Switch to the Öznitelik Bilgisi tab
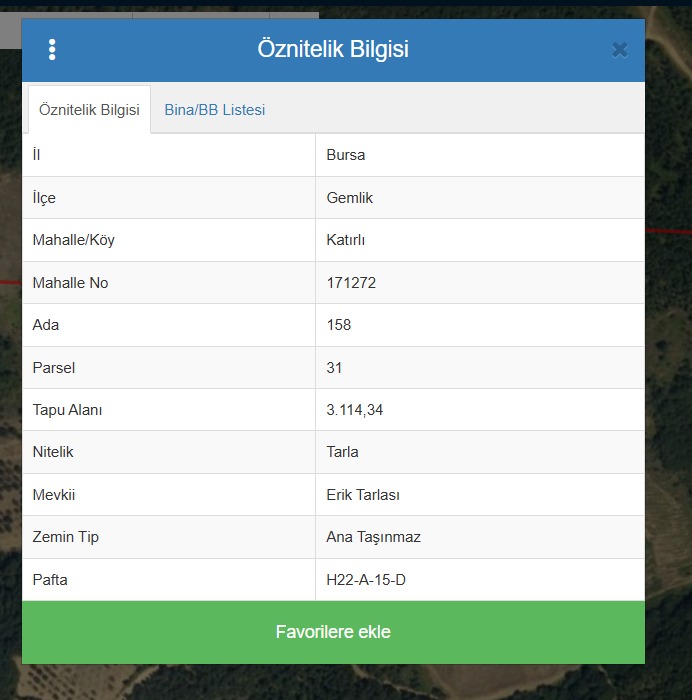Viewport: 692px width, 700px height. point(89,110)
